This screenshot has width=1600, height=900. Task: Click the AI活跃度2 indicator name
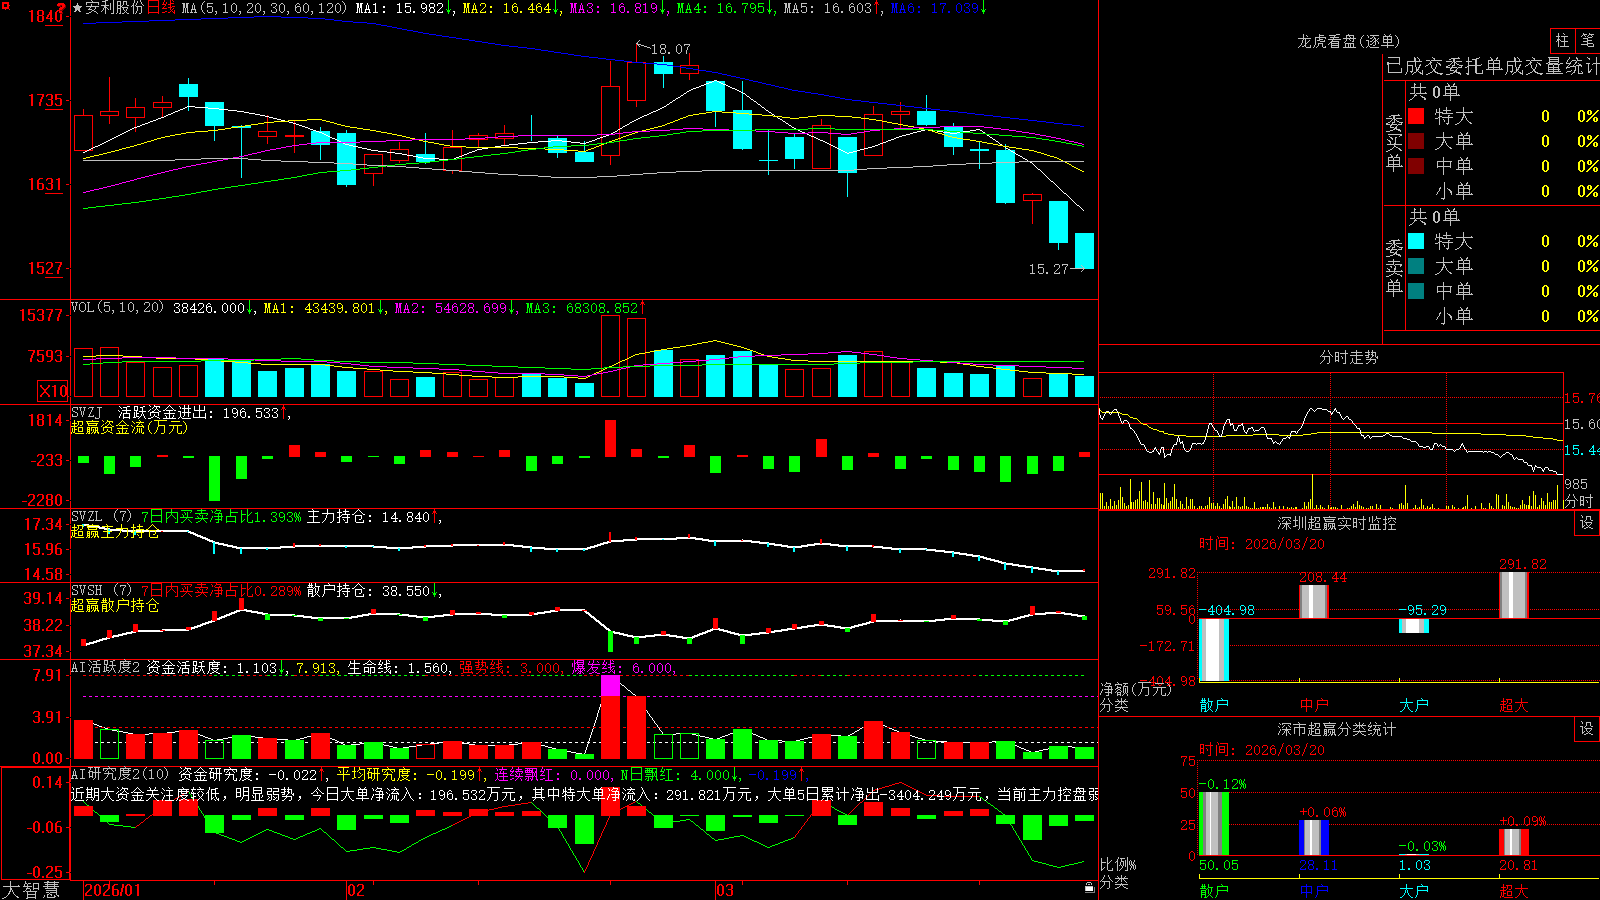coord(105,668)
